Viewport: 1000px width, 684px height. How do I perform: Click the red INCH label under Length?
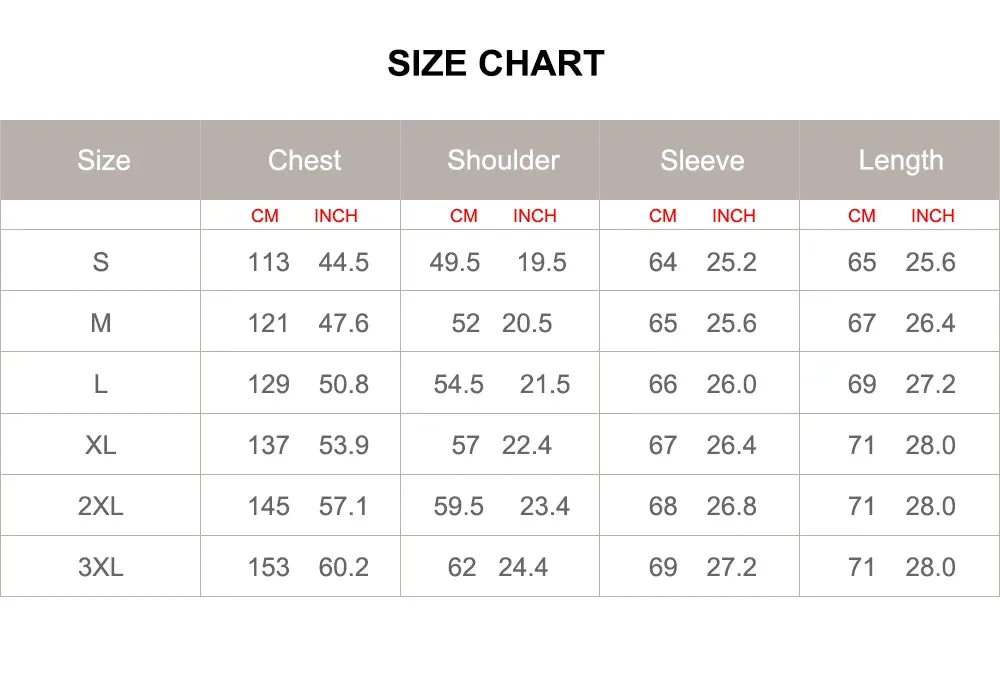pyautogui.click(x=932, y=216)
